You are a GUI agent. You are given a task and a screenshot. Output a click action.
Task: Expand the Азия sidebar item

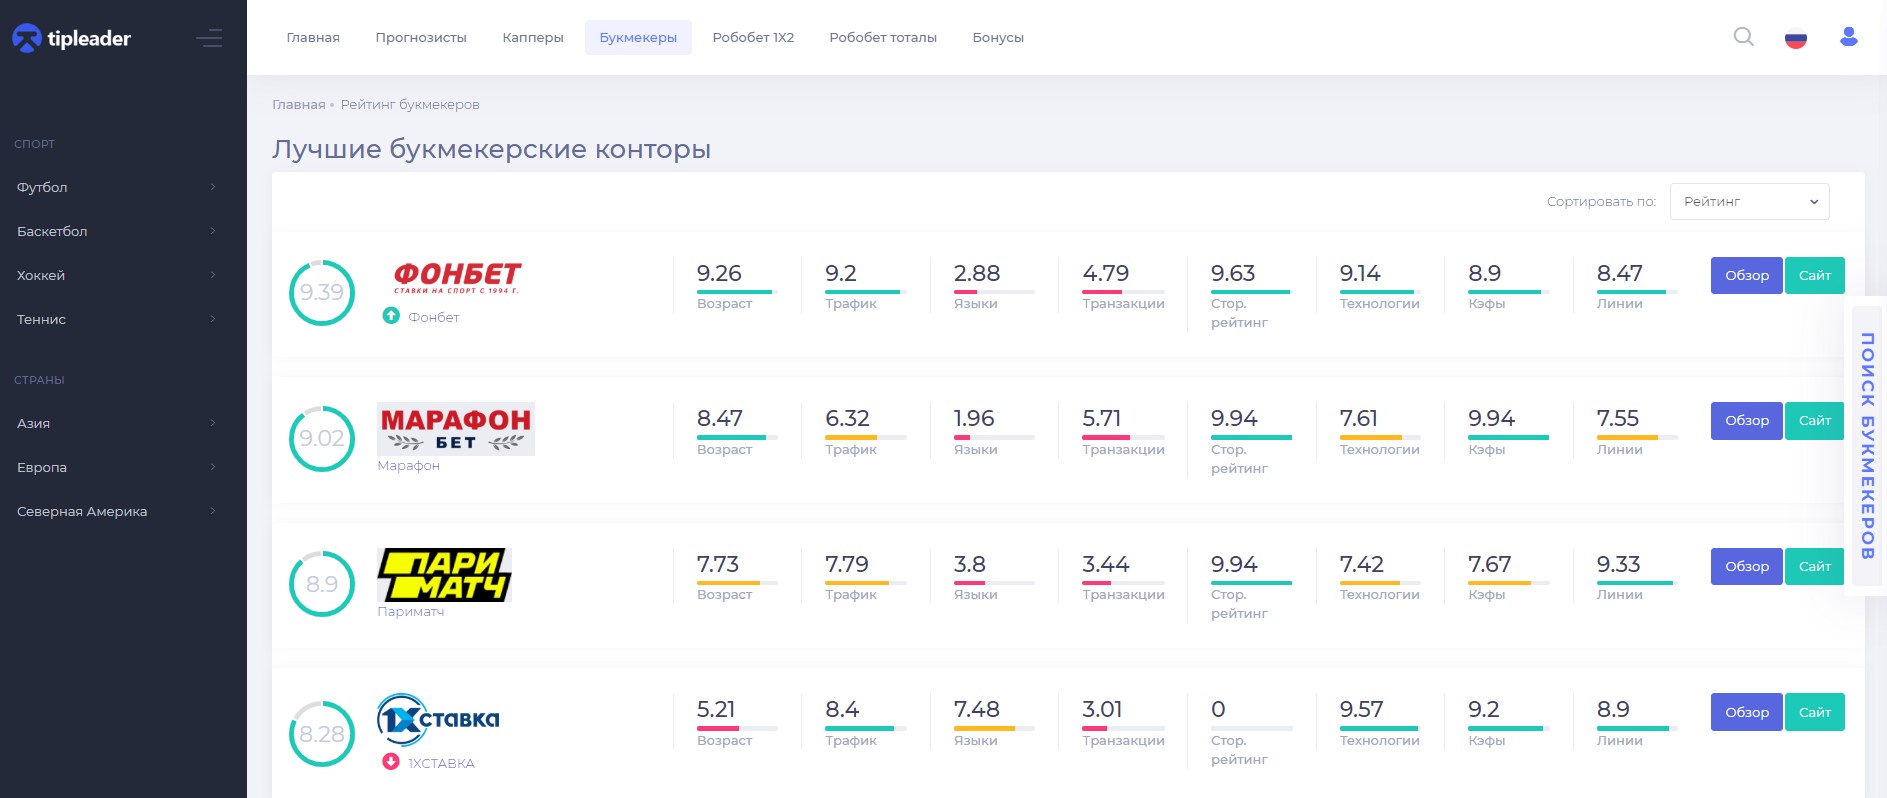(x=116, y=423)
